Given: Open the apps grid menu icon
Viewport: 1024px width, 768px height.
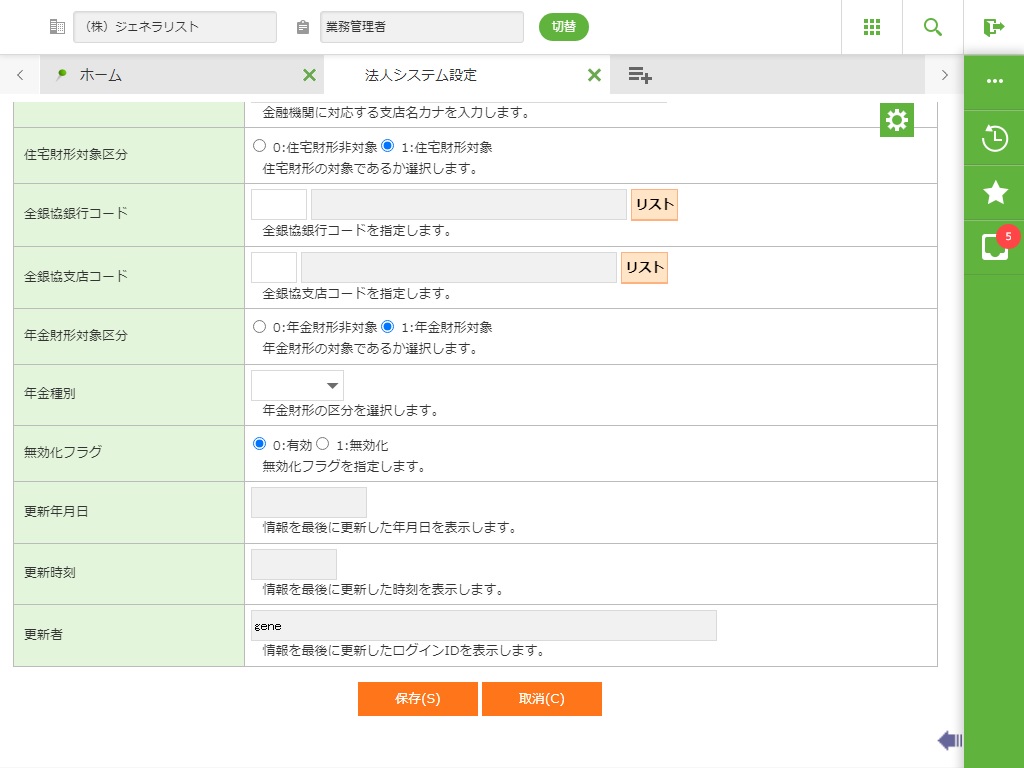Looking at the screenshot, I should tap(872, 27).
